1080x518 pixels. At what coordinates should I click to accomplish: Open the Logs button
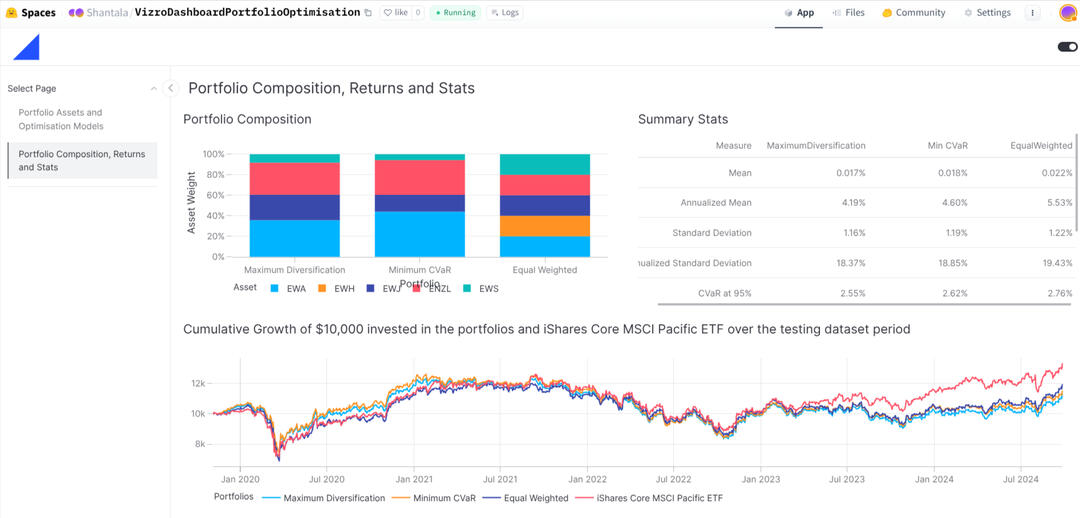coord(504,13)
